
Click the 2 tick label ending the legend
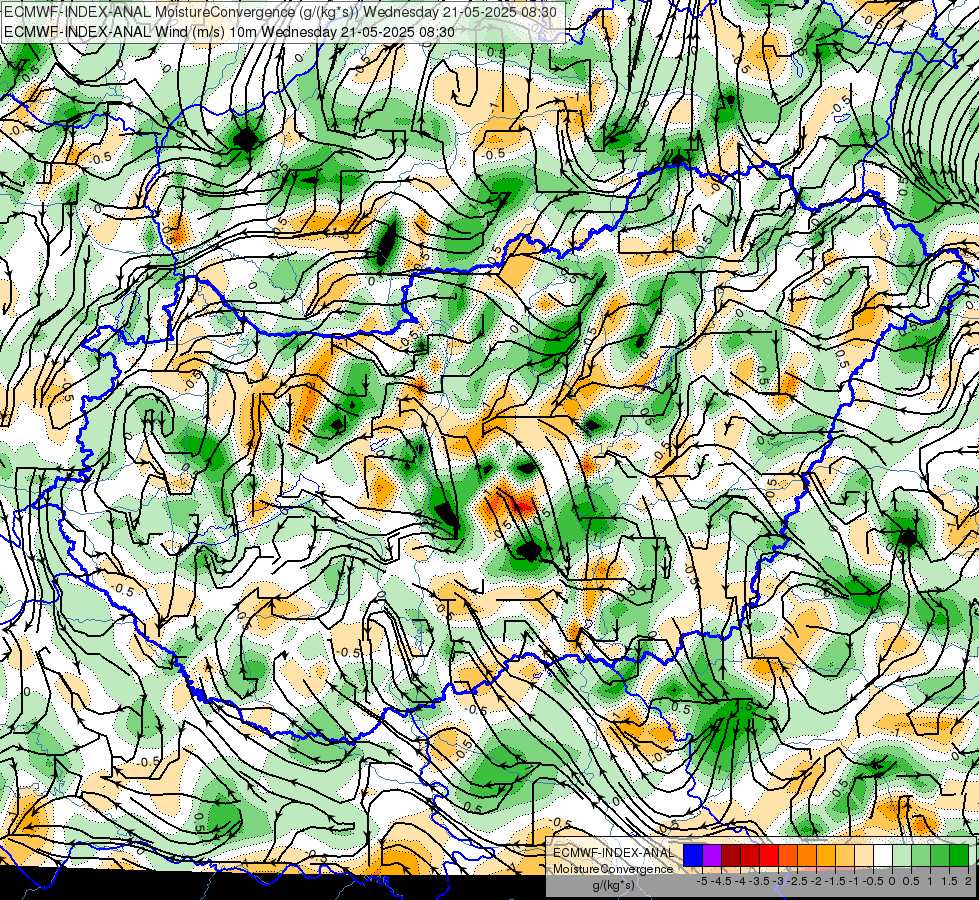[968, 881]
